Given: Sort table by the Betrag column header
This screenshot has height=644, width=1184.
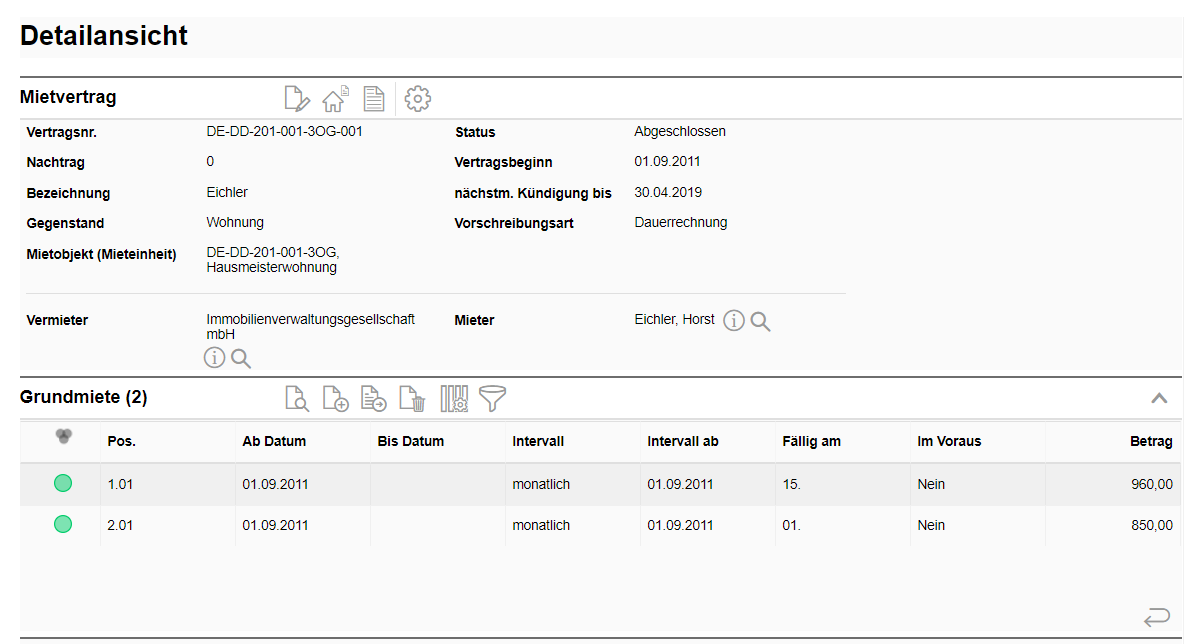Looking at the screenshot, I should (1151, 441).
